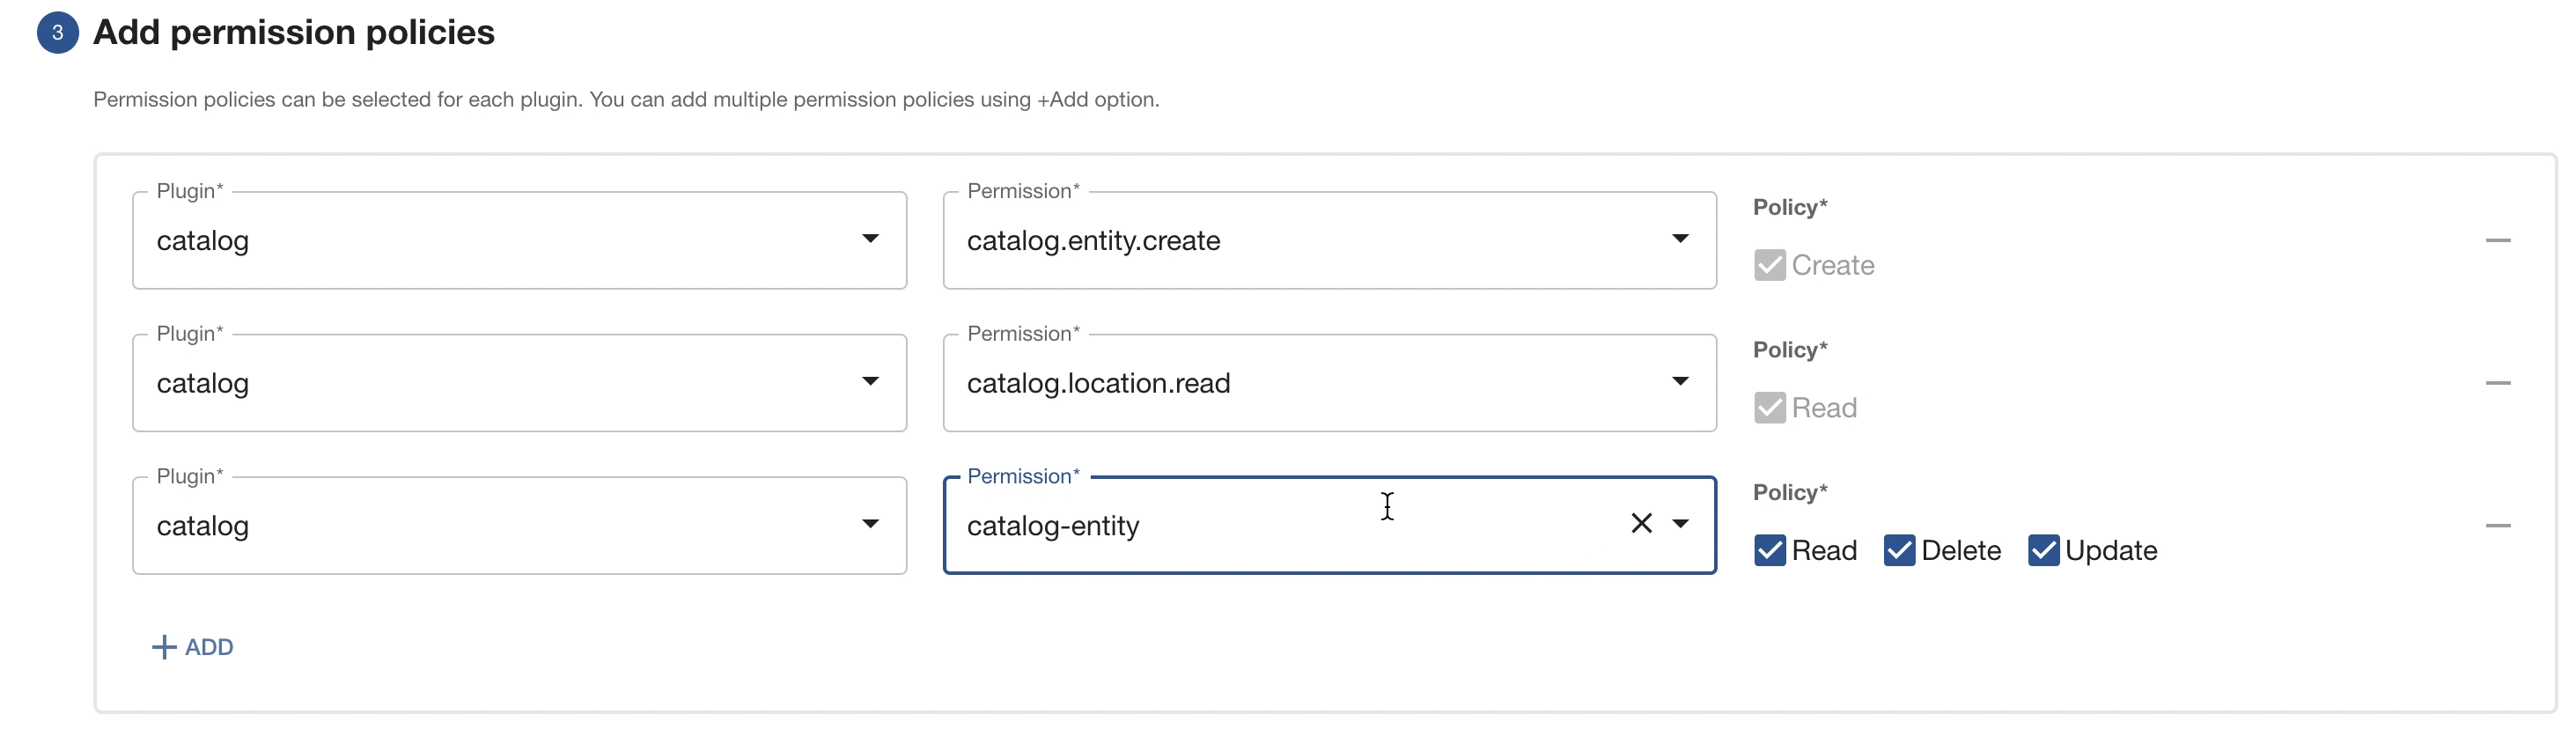The image size is (2576, 729).
Task: Expand the catalog.location.read permission dropdown arrow
Action: [x=1680, y=382]
